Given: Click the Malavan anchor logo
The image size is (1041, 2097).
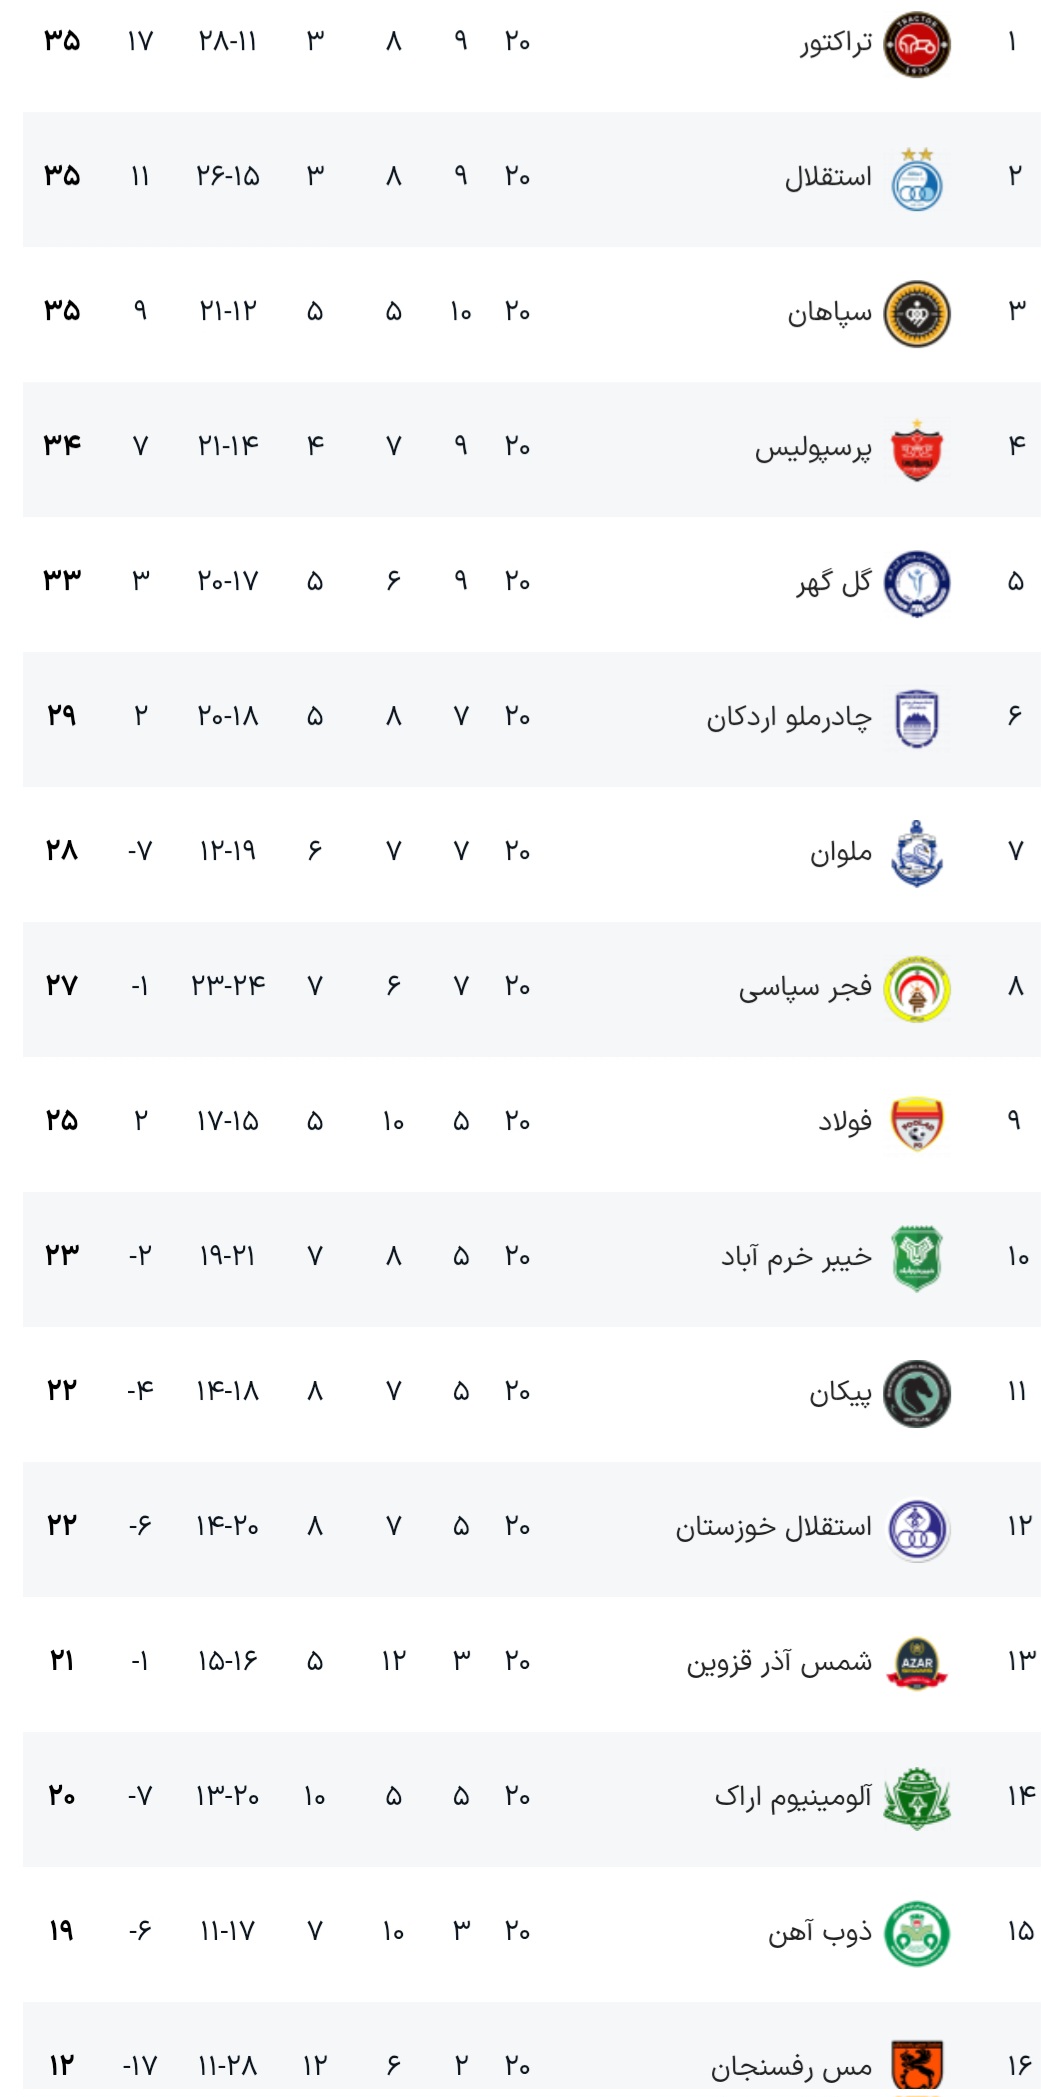Looking at the screenshot, I should pyautogui.click(x=917, y=854).
